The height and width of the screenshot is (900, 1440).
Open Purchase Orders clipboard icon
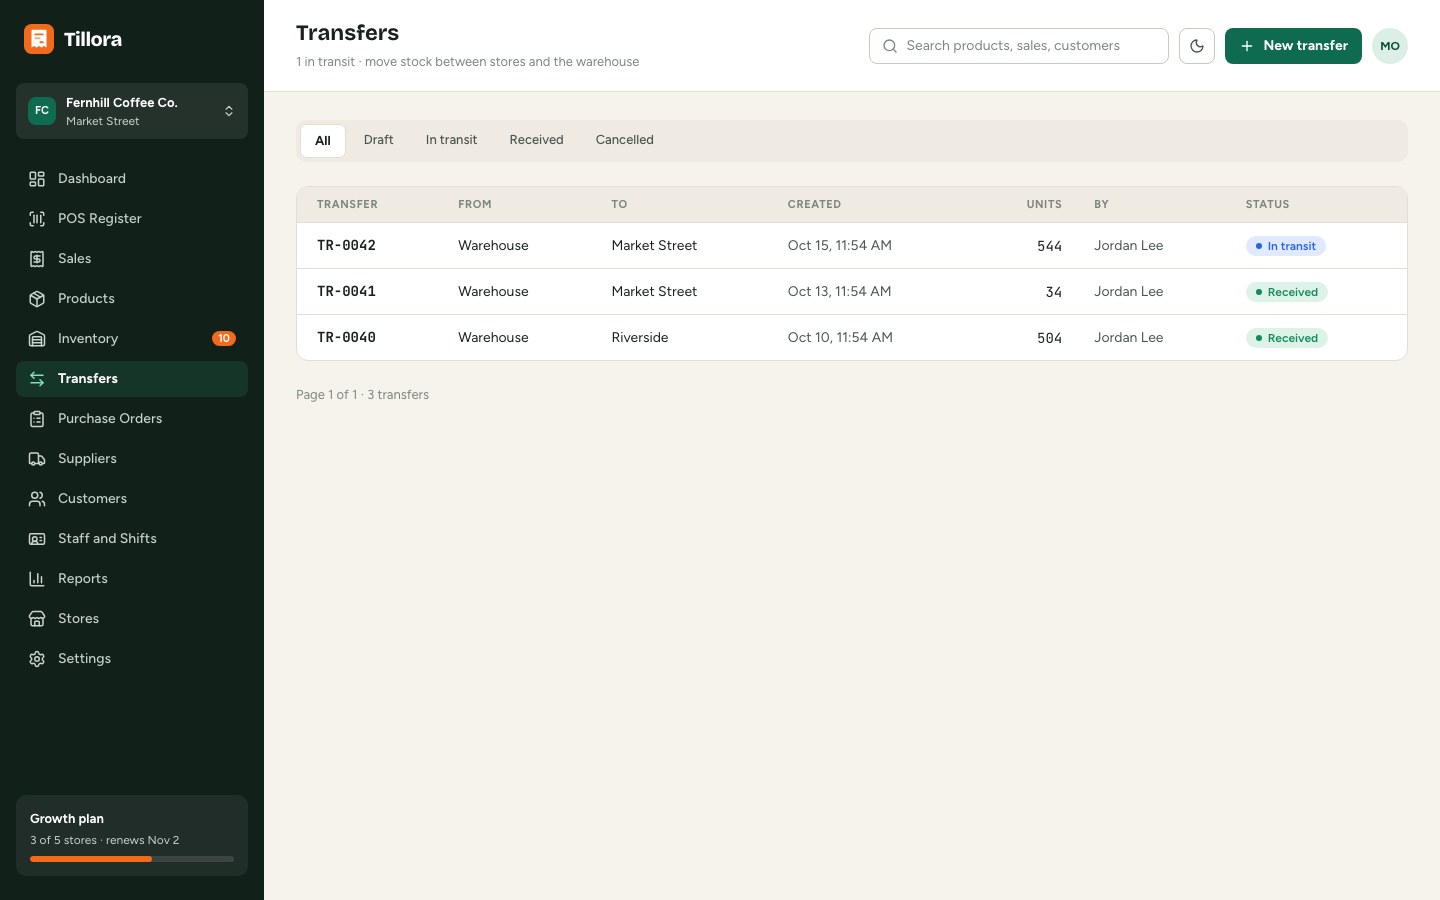pos(37,419)
